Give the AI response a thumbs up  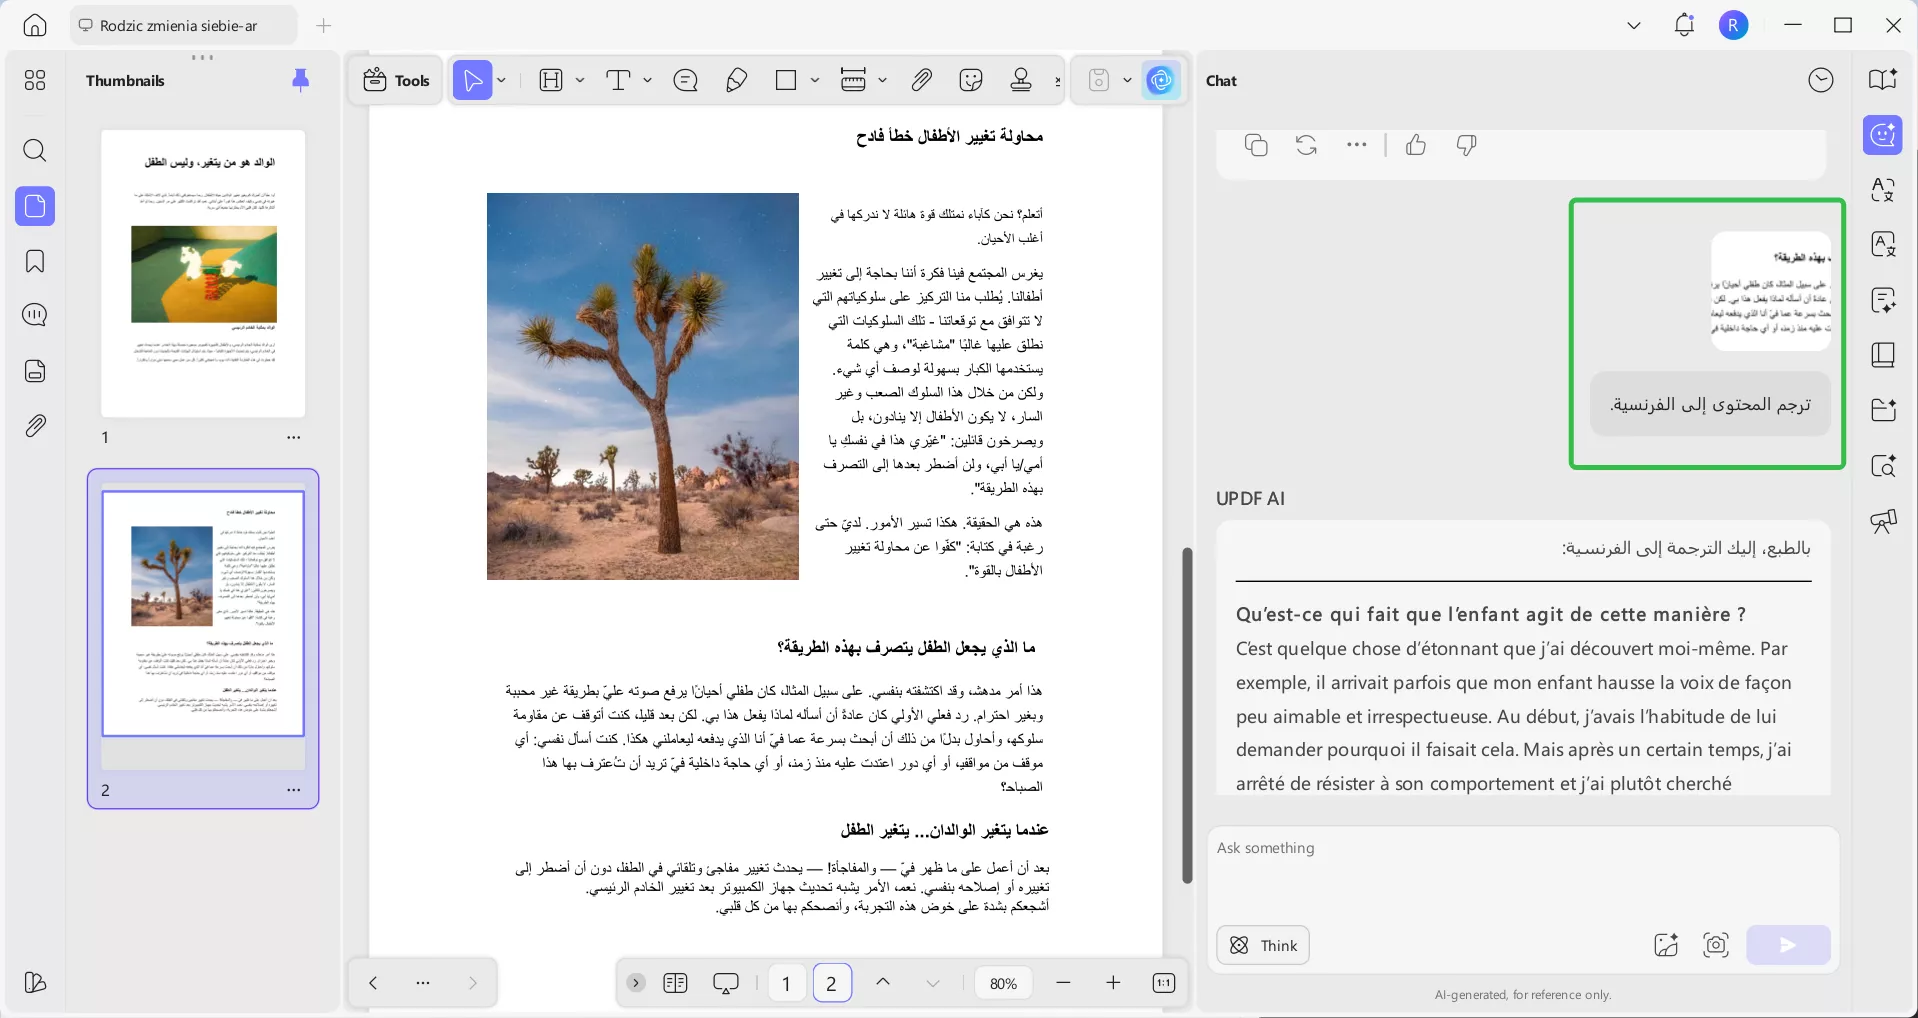[1416, 145]
